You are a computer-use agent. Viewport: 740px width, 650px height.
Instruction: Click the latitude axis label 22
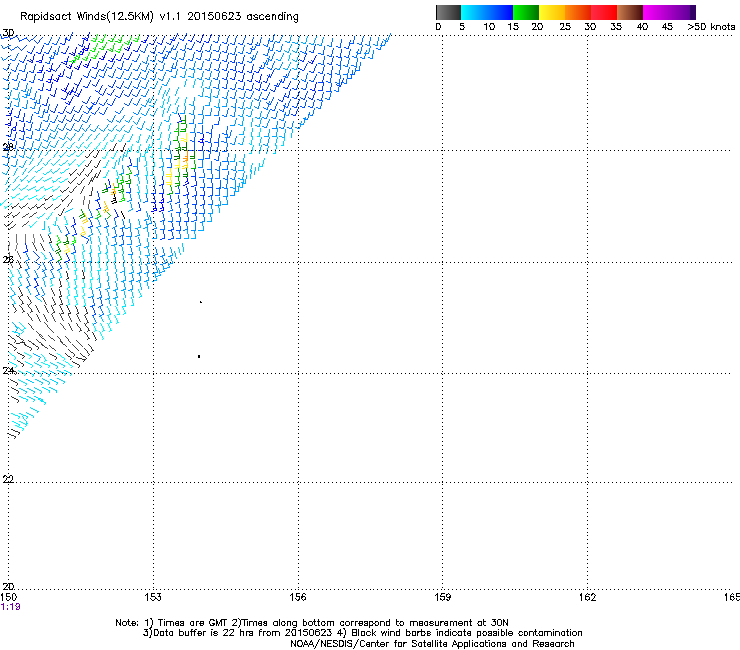[8, 479]
